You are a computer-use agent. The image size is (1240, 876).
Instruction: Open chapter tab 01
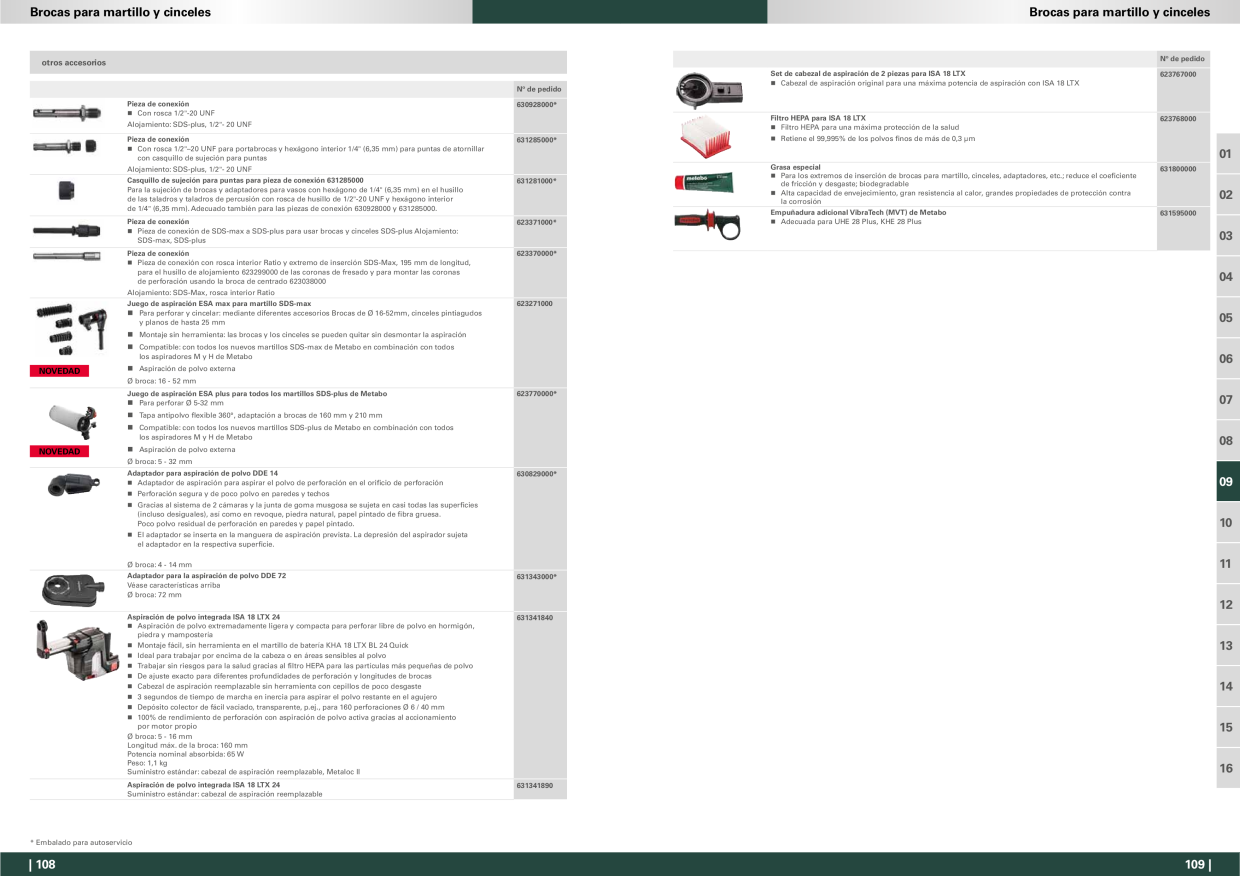coord(1227,153)
